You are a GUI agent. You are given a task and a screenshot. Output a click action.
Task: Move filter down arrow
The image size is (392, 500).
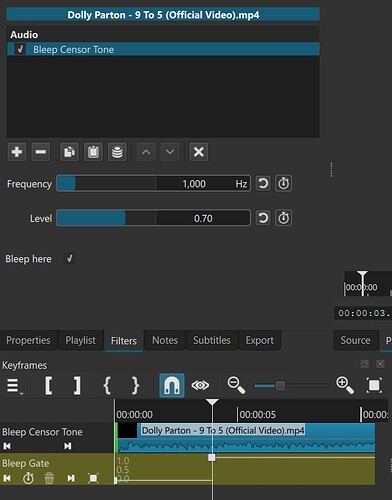click(x=170, y=152)
